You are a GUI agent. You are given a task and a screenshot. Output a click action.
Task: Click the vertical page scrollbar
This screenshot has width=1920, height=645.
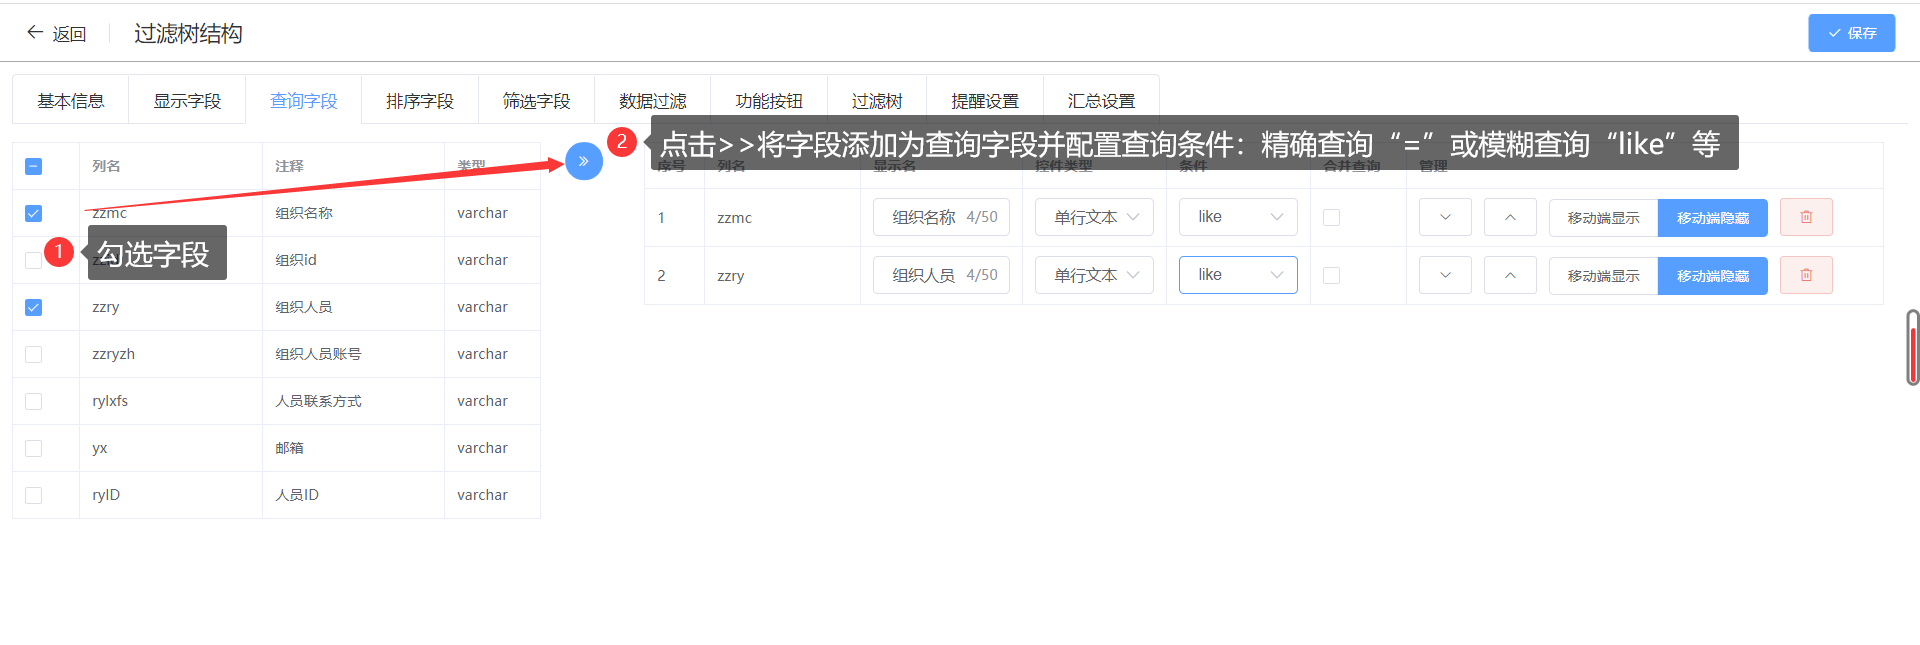(x=1913, y=347)
